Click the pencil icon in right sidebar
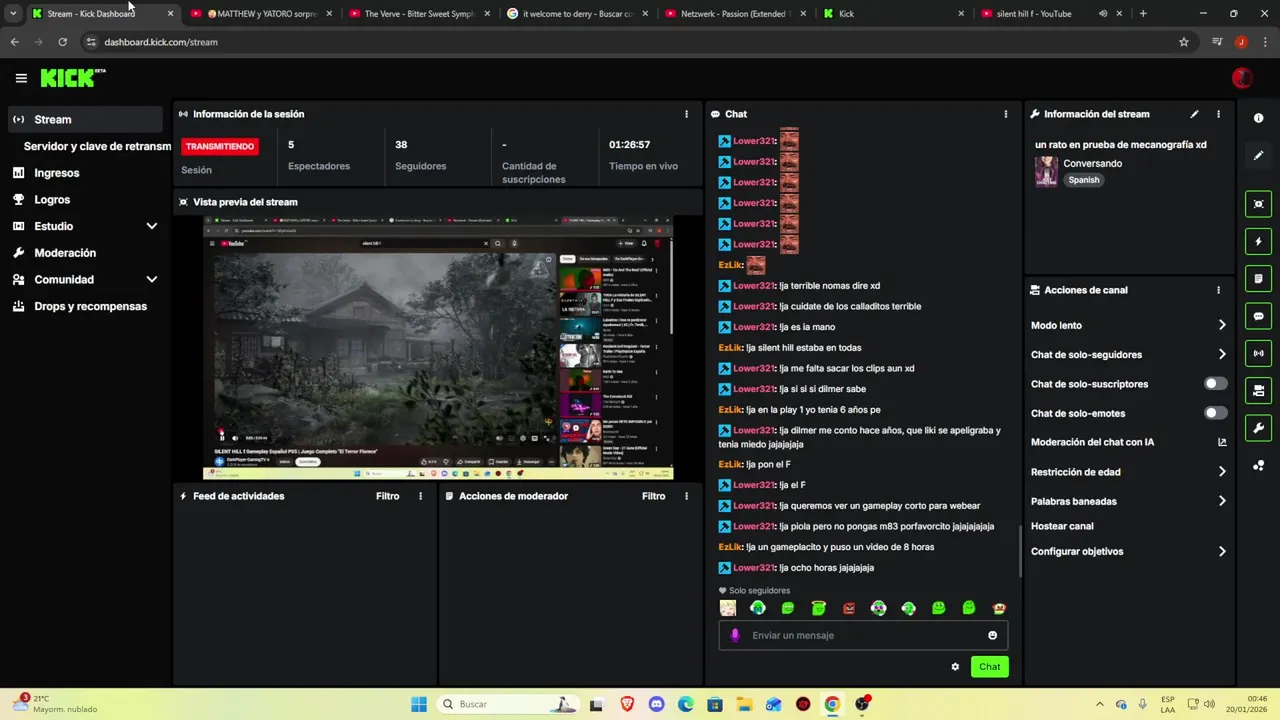 point(1258,155)
